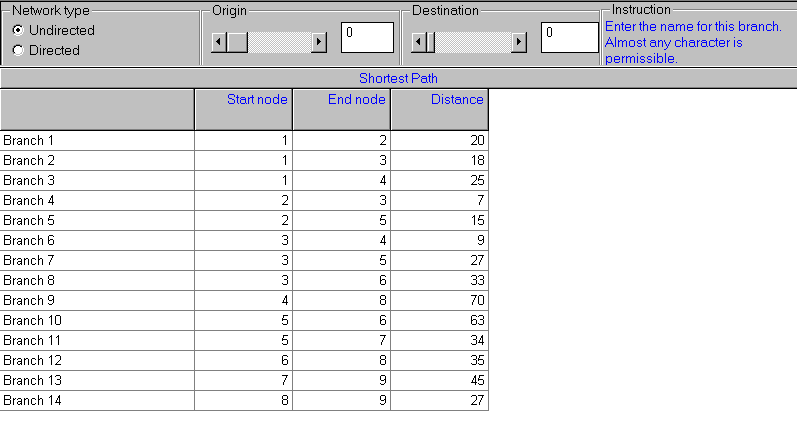797x423 pixels.
Task: Click the Origin value input field
Action: pyautogui.click(x=366, y=37)
